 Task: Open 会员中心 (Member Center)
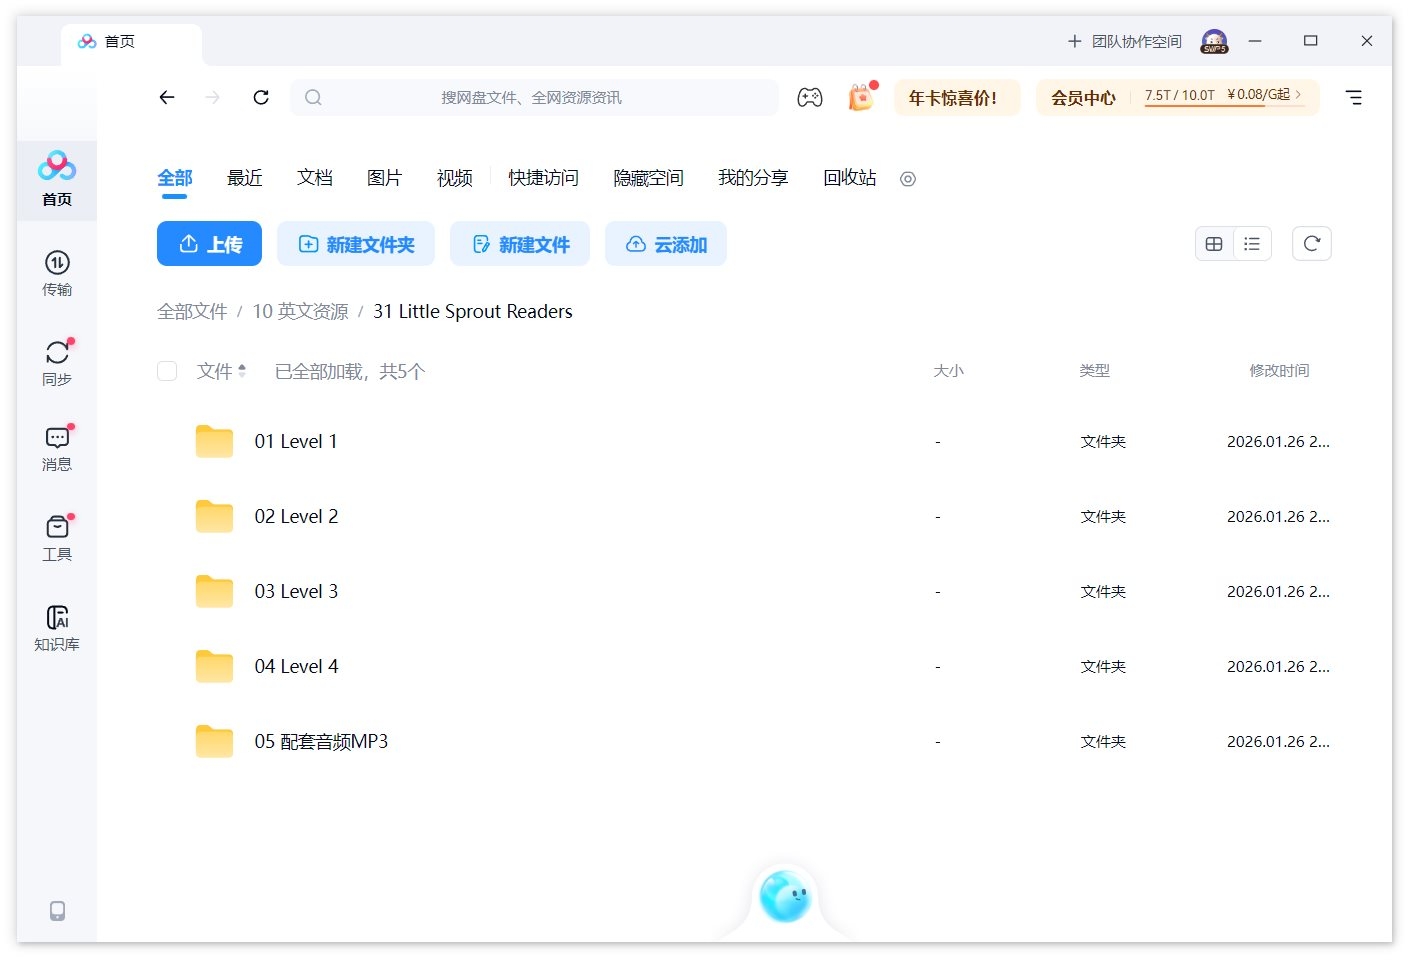(x=1083, y=97)
